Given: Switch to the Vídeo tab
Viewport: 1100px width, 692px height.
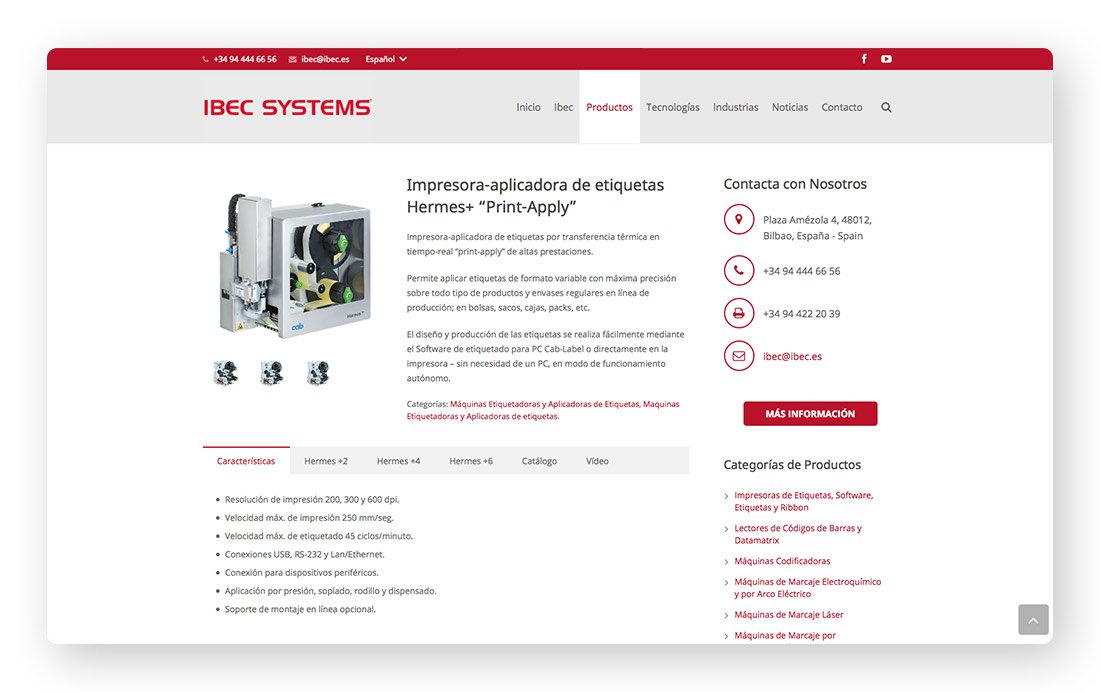Looking at the screenshot, I should tap(597, 461).
